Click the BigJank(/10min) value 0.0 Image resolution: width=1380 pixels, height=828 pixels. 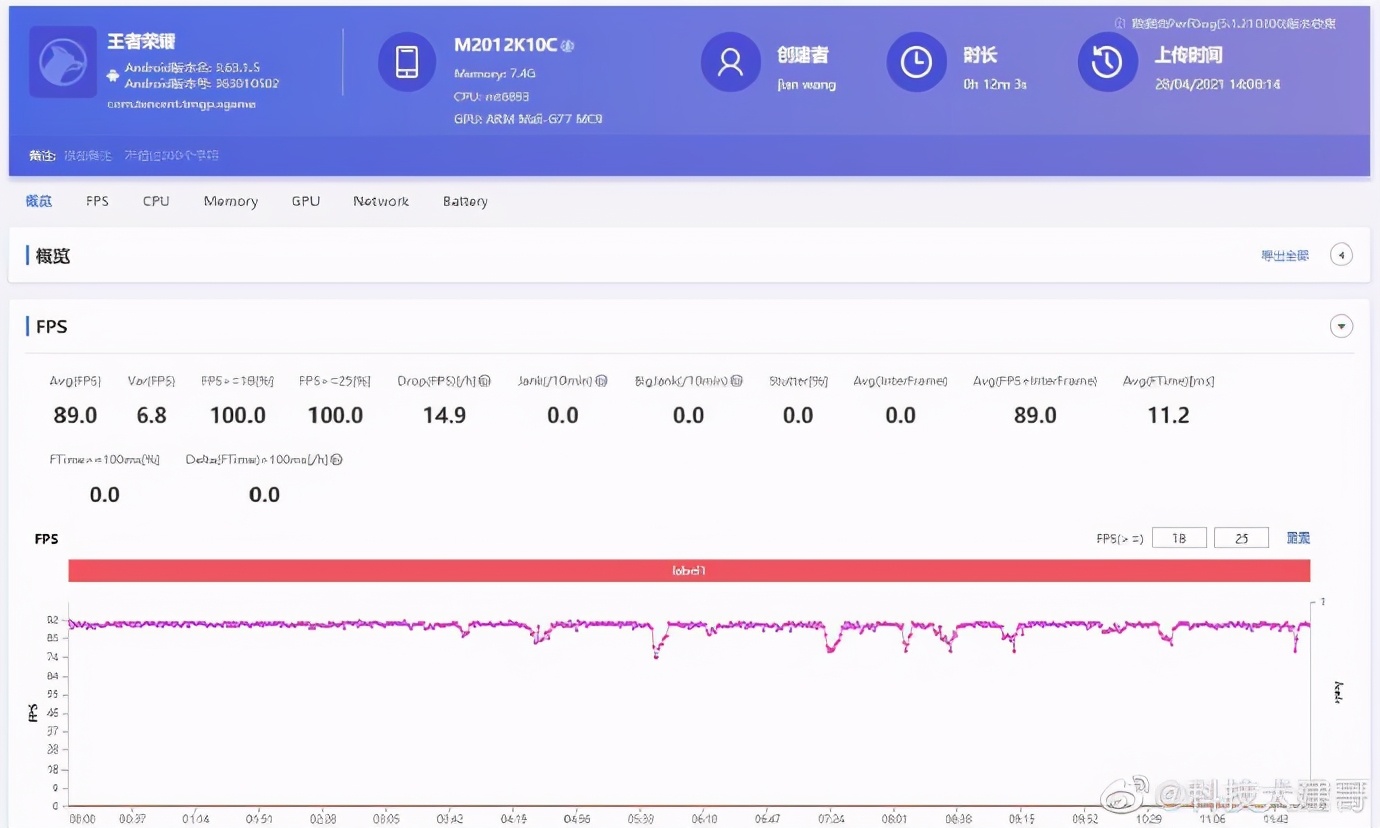[x=688, y=415]
